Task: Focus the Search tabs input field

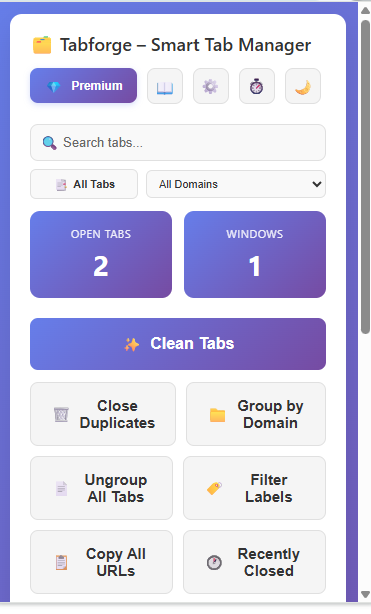Action: pyautogui.click(x=178, y=143)
